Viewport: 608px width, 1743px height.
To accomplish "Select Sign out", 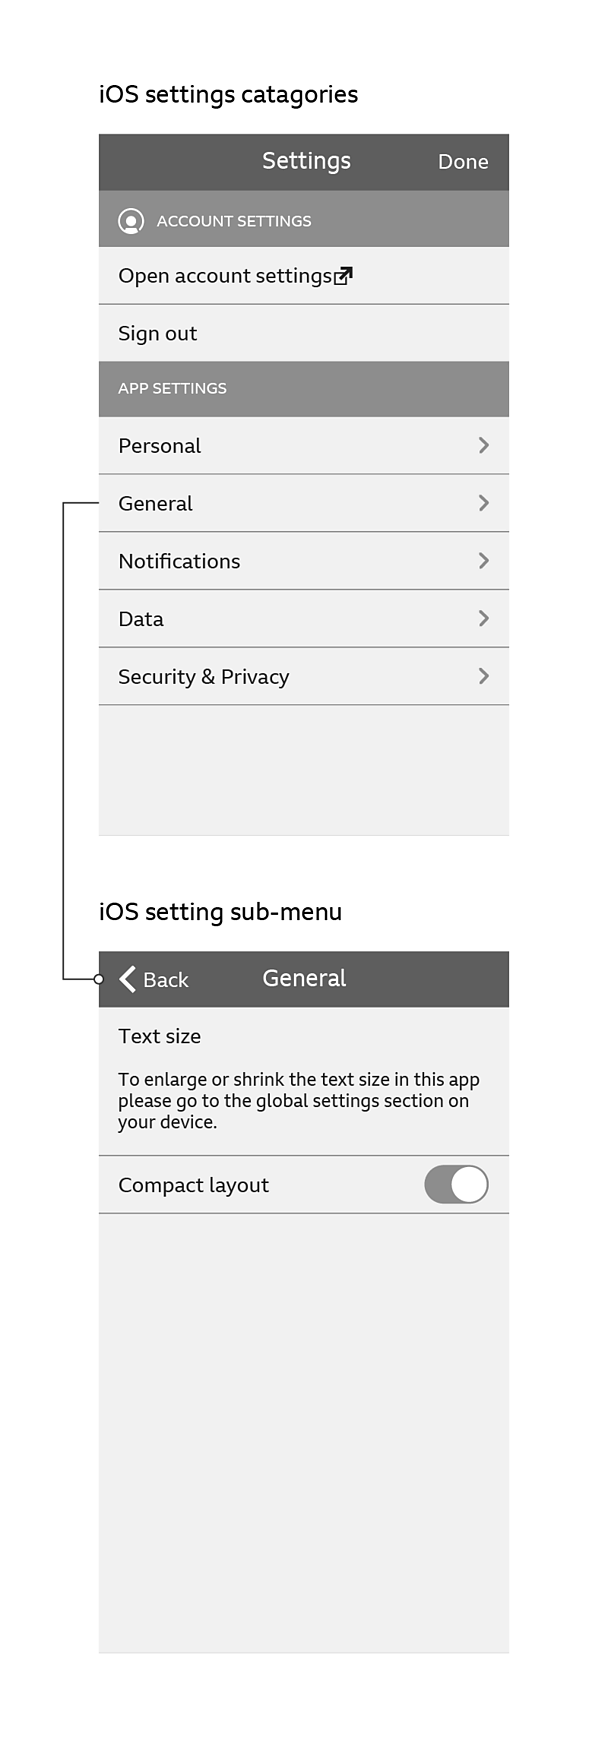I will click(x=158, y=334).
